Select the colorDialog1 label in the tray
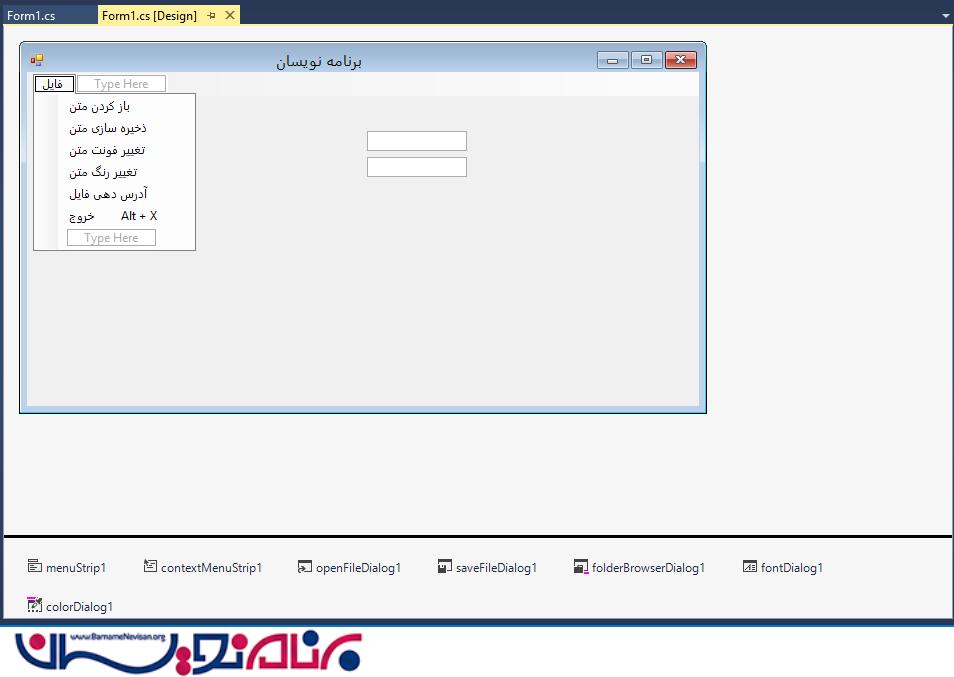The width and height of the screenshot is (954, 677). 79,606
